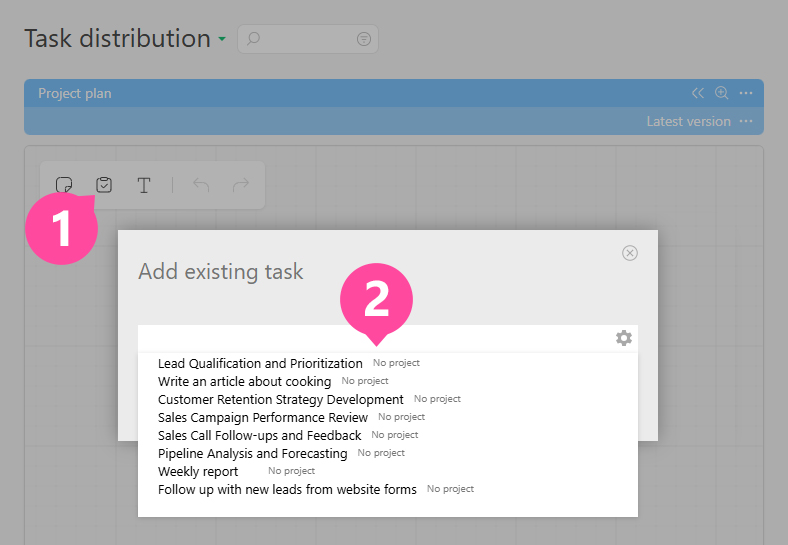Viewport: 788px width, 545px height.
Task: Click the undo arrow icon
Action: point(201,185)
